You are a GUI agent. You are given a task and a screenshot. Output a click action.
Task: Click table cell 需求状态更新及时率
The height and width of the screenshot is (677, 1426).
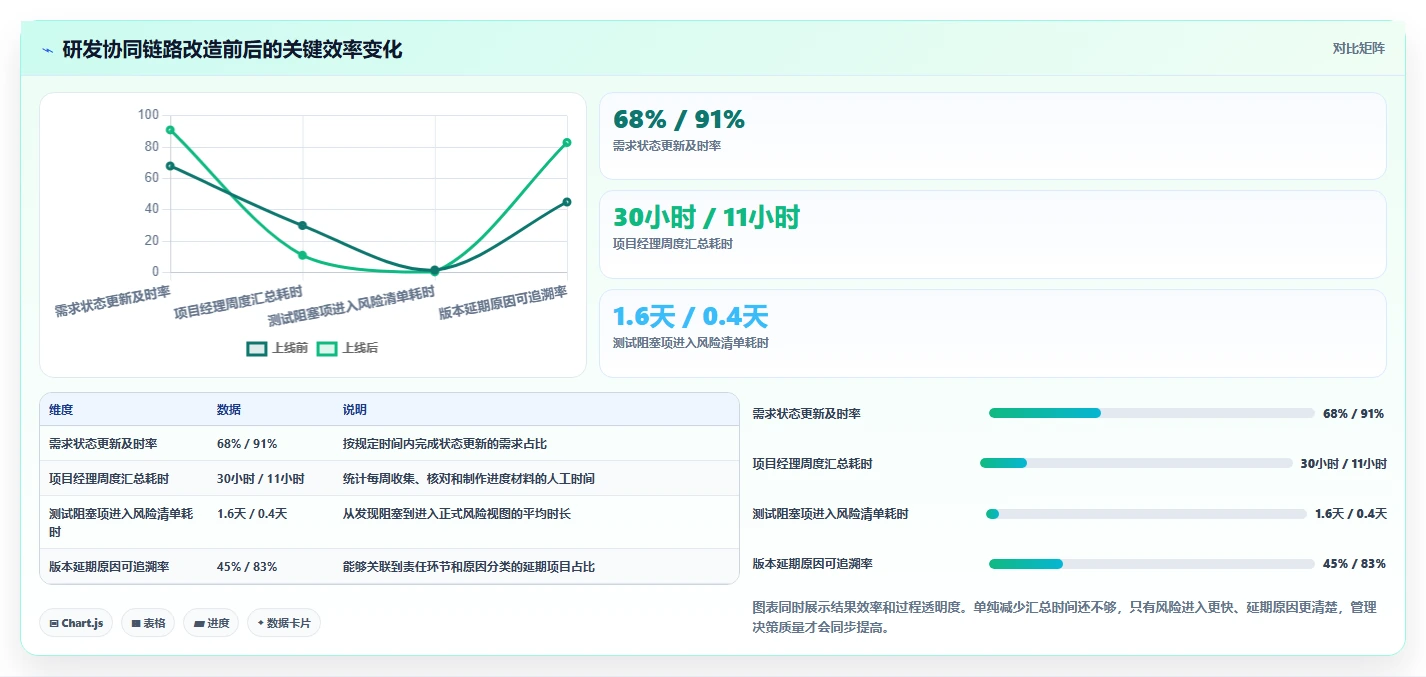103,444
